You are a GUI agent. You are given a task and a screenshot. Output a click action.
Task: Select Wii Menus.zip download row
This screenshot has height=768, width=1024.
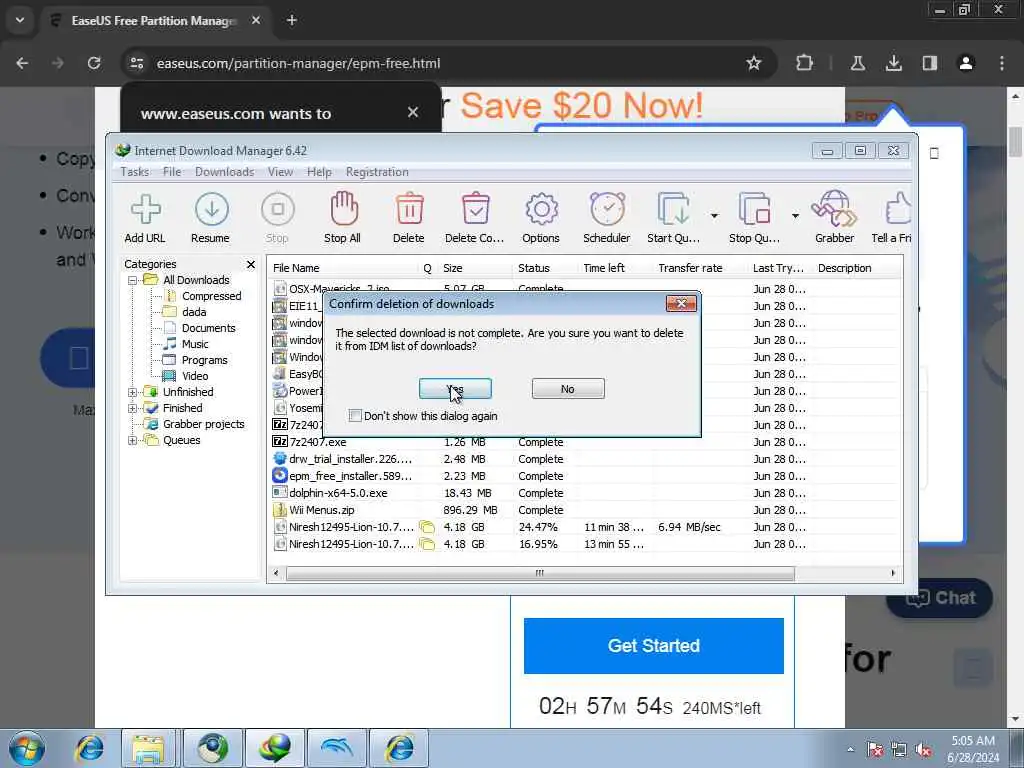584,510
